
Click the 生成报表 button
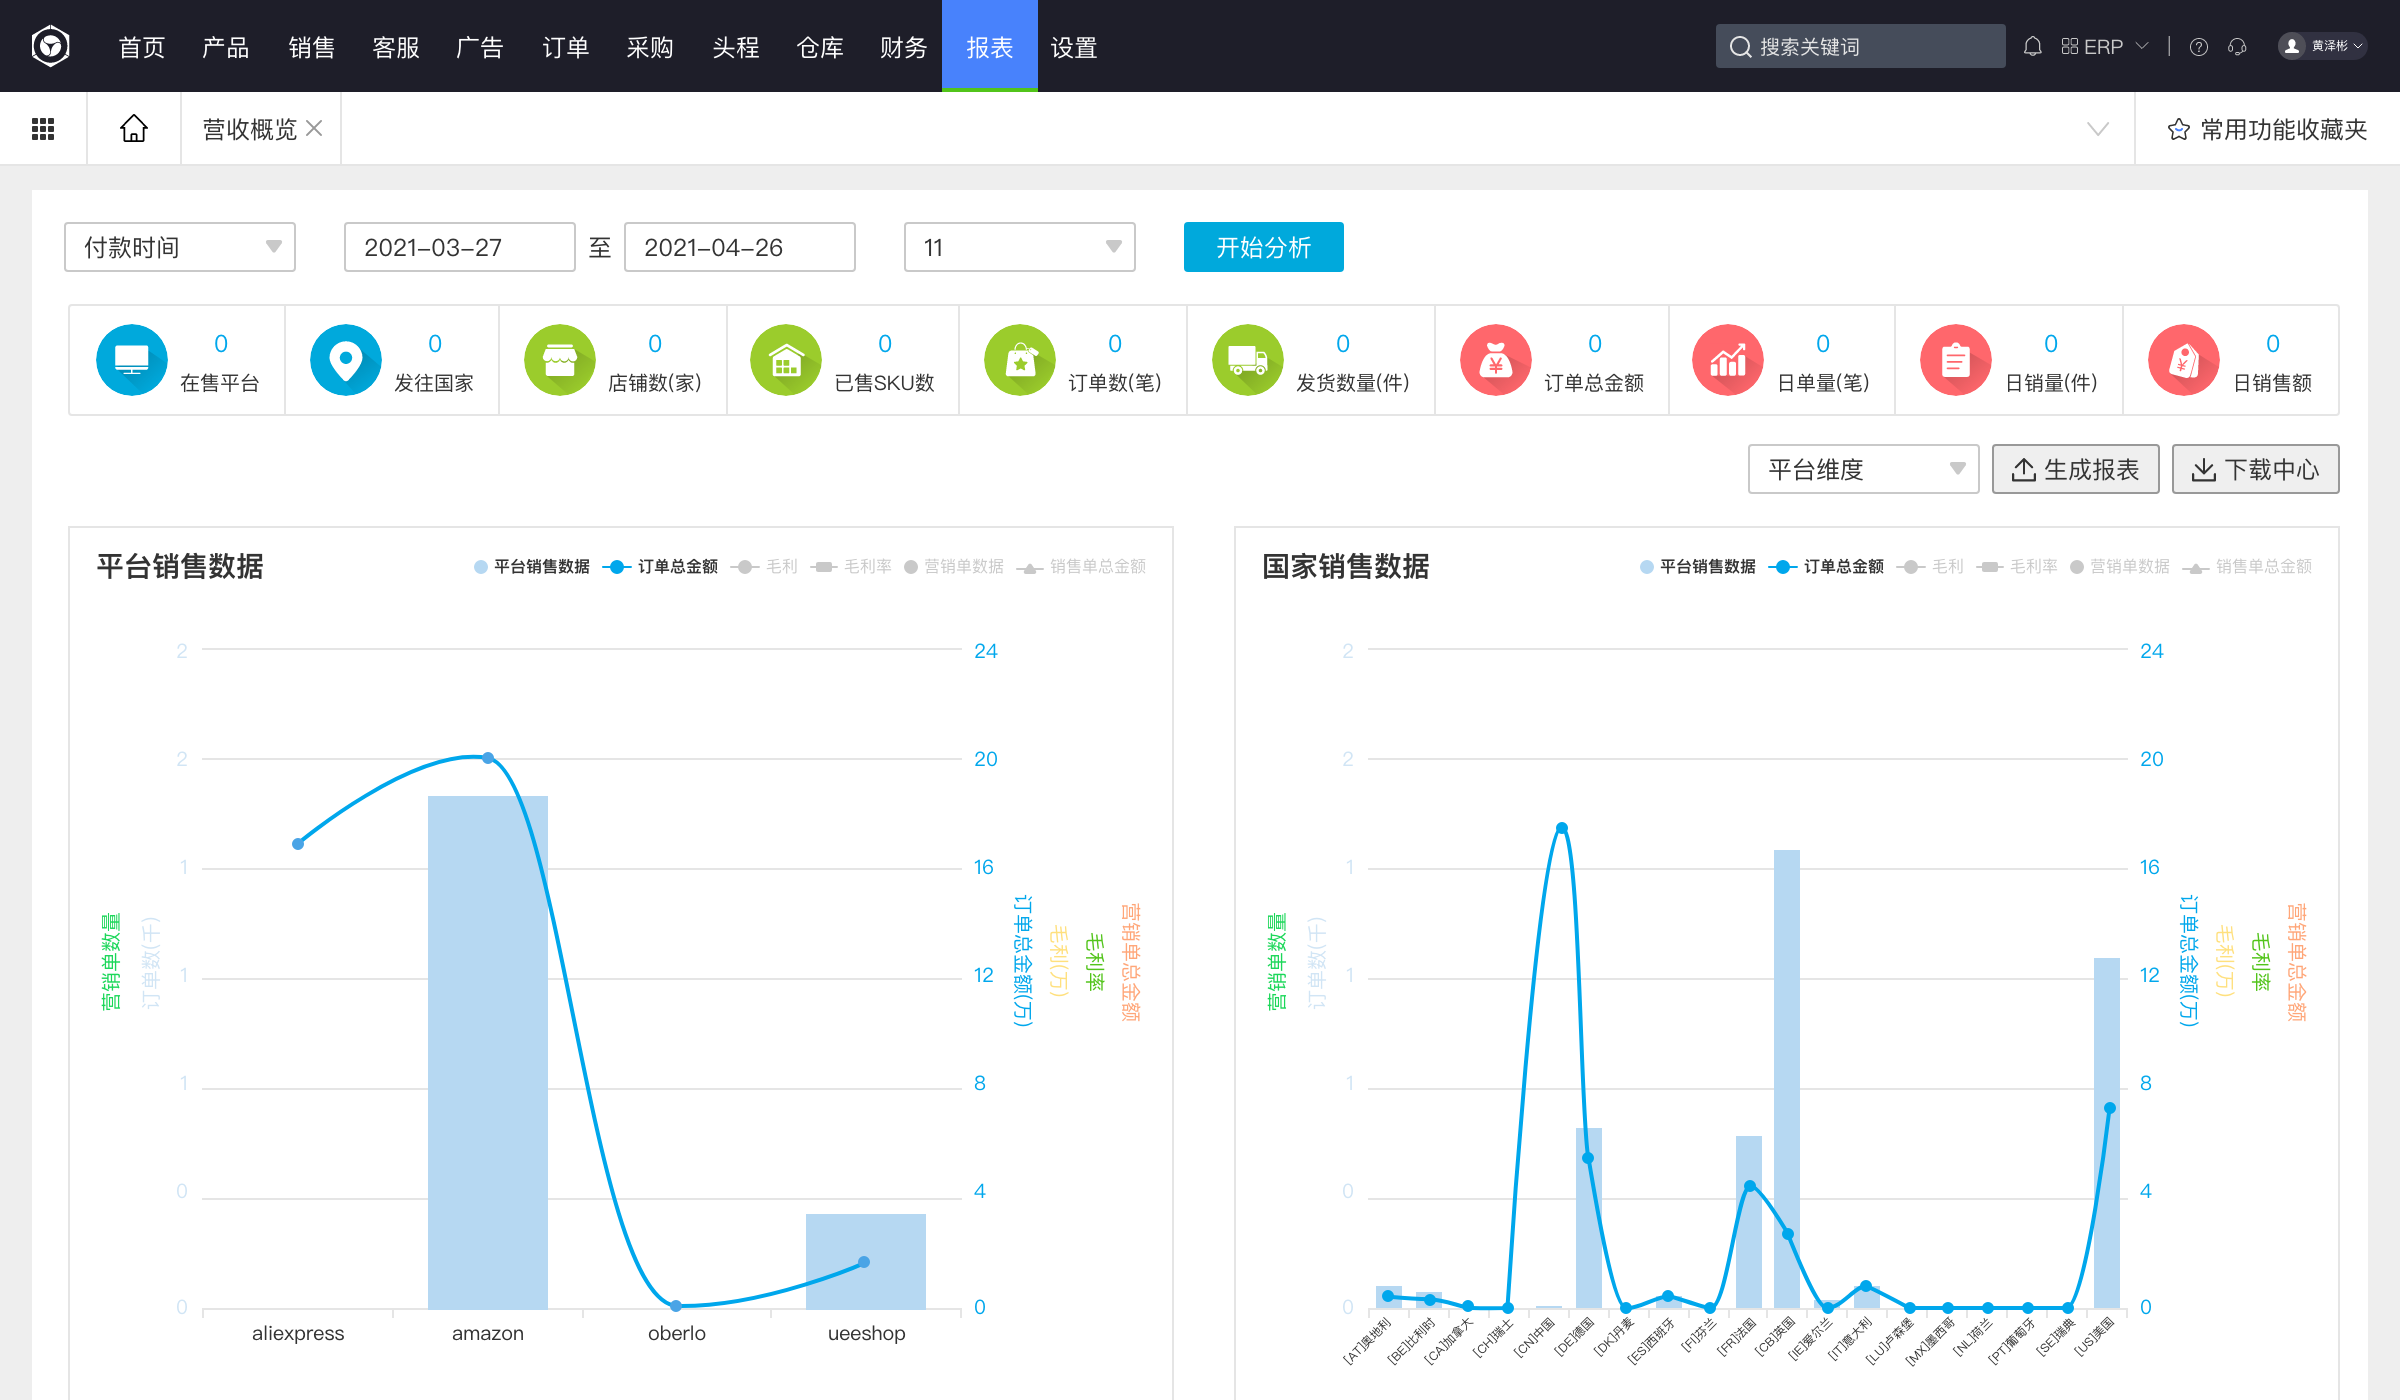(2075, 469)
